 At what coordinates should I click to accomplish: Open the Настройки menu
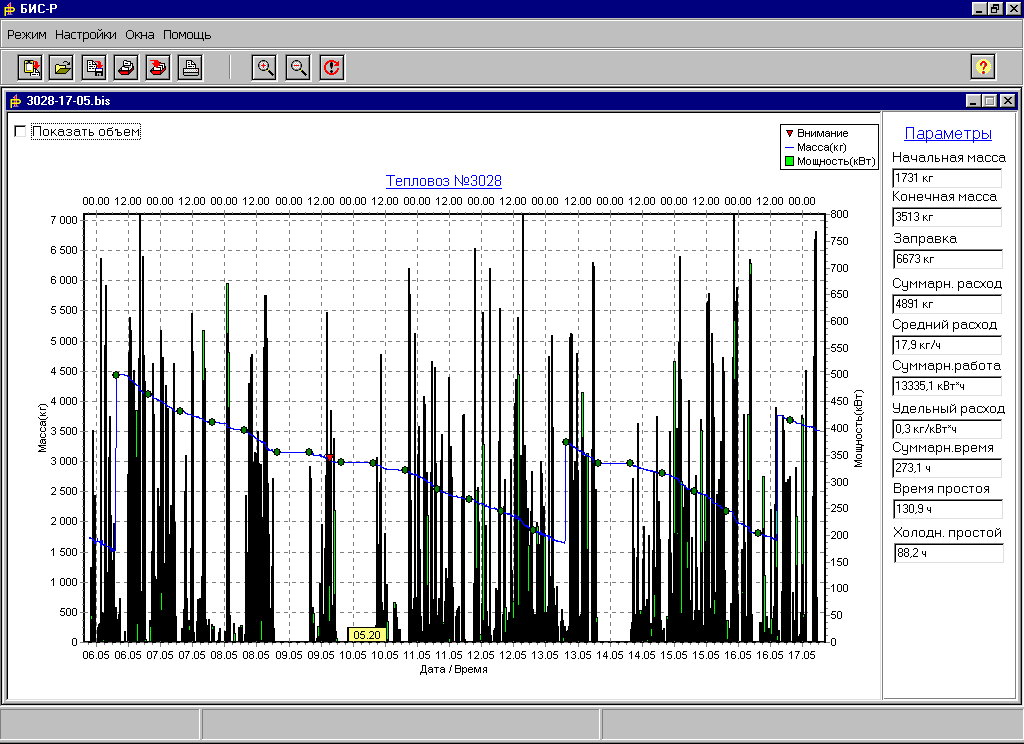point(86,35)
